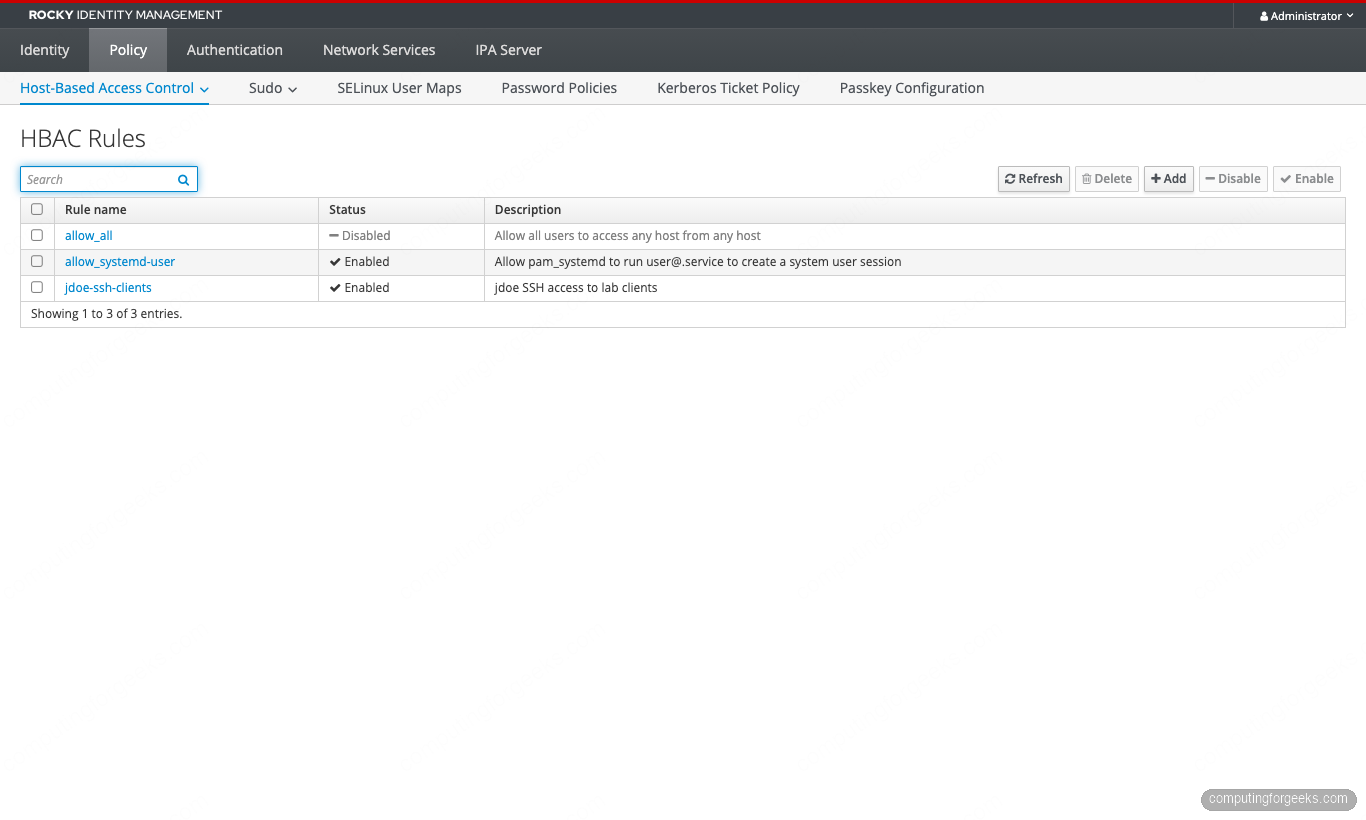The width and height of the screenshot is (1366, 820).
Task: Open the Password Policies tab
Action: pos(559,88)
